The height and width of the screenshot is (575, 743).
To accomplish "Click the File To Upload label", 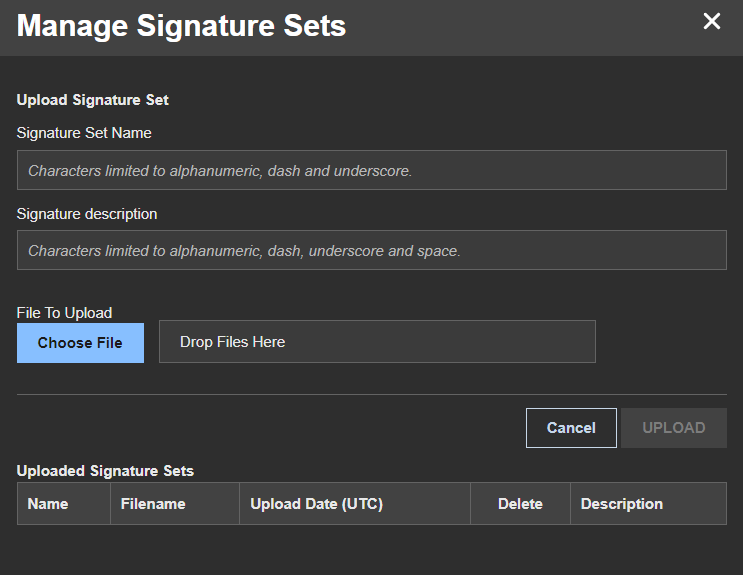I will 64,313.
